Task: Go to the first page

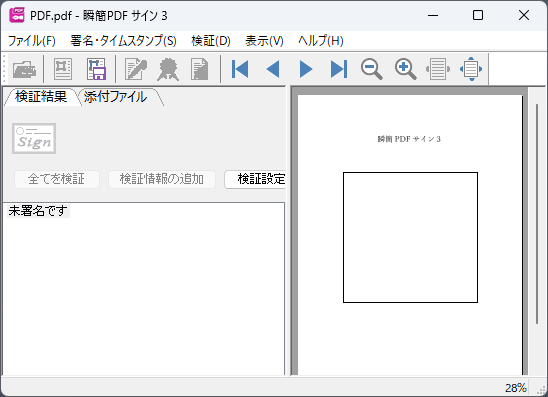Action: tap(240, 69)
